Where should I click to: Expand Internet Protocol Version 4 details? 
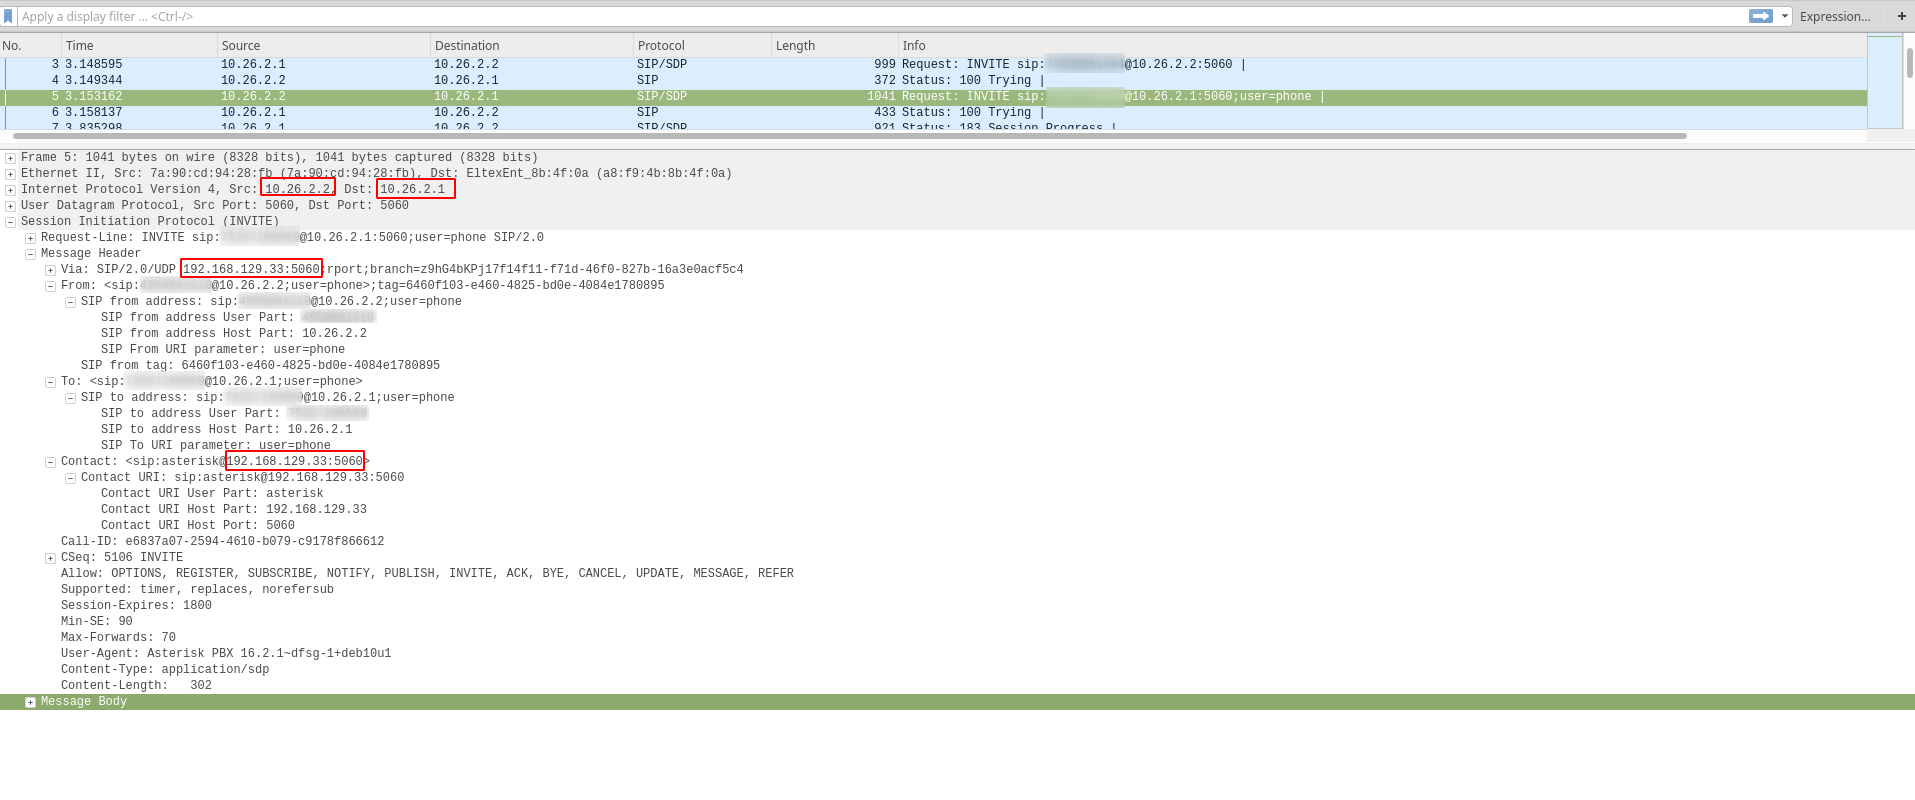10,190
